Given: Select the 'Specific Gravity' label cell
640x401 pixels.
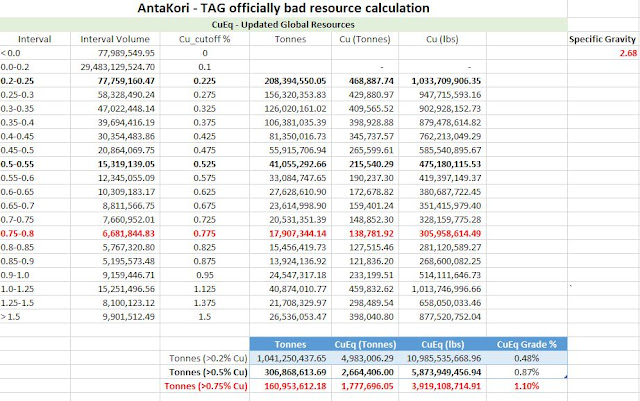Looking at the screenshot, I should click(602, 39).
